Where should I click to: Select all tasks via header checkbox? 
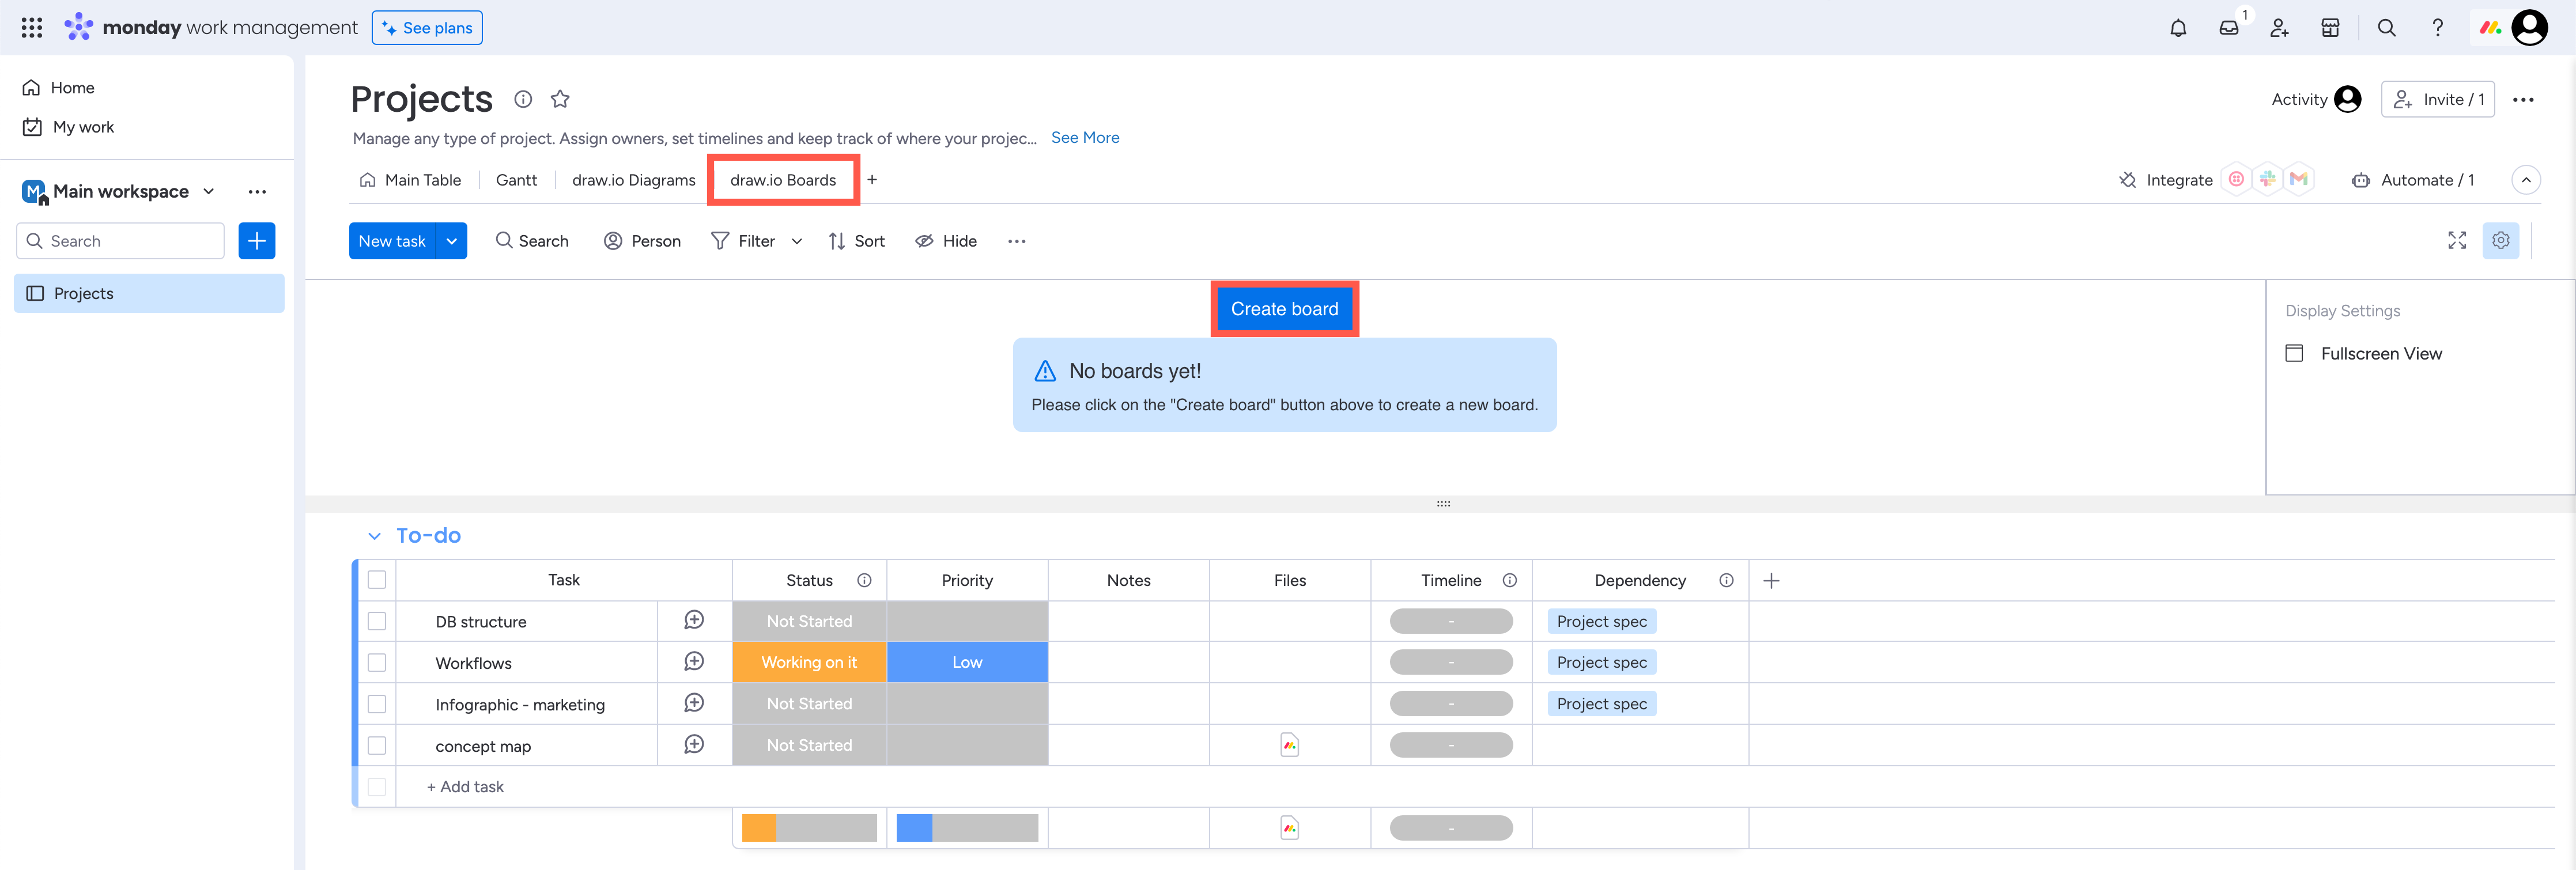(x=377, y=580)
